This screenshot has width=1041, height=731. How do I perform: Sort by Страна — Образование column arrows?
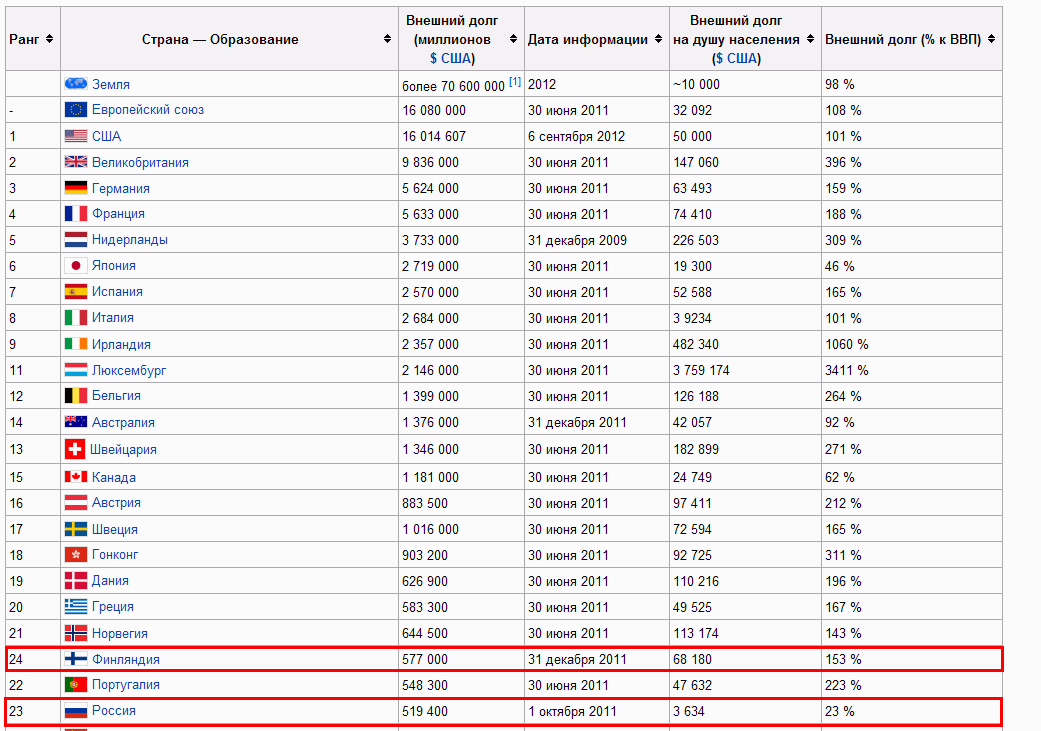coord(388,39)
